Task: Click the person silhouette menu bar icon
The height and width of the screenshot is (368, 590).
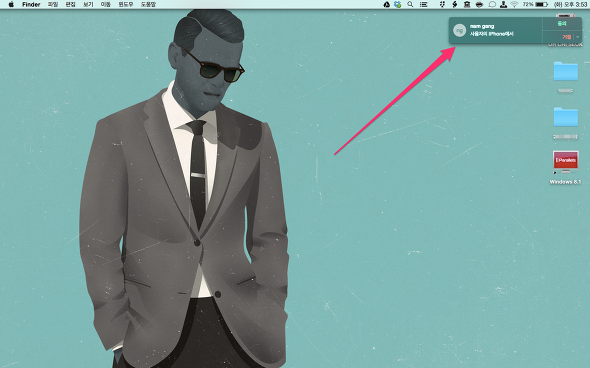Action: coord(503,5)
